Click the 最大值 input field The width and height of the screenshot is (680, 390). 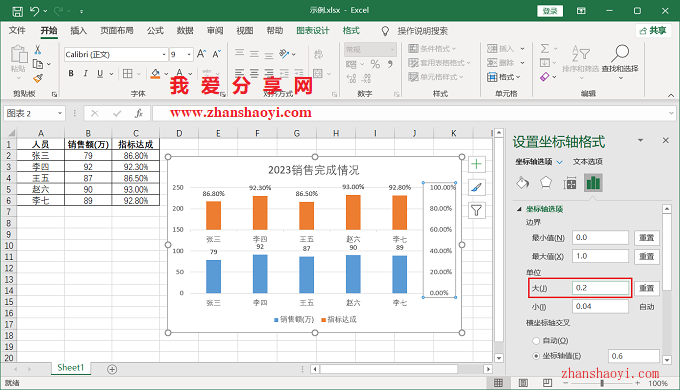[600, 256]
